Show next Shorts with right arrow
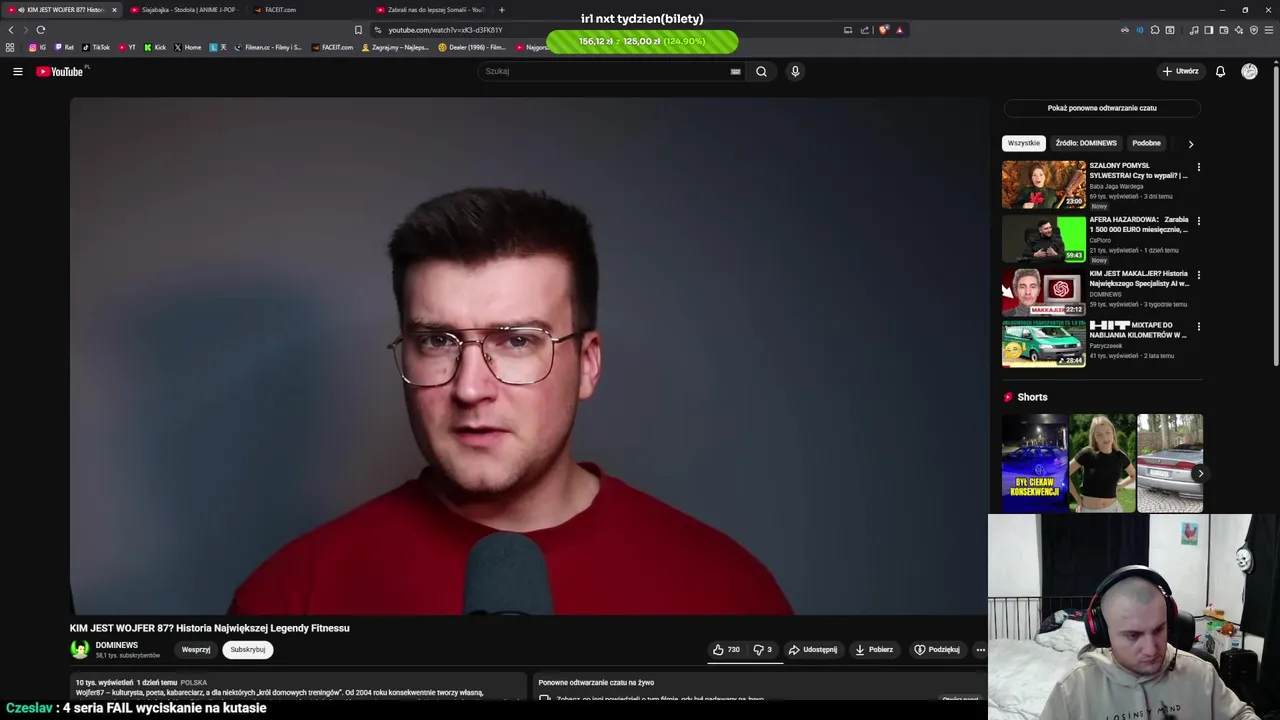This screenshot has width=1280, height=720. [x=1199, y=473]
